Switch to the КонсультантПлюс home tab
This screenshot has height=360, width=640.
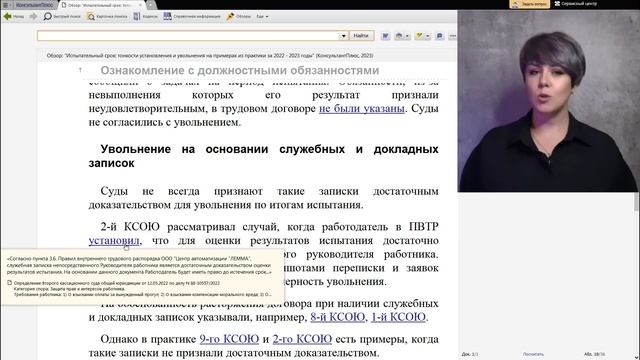click(34, 5)
